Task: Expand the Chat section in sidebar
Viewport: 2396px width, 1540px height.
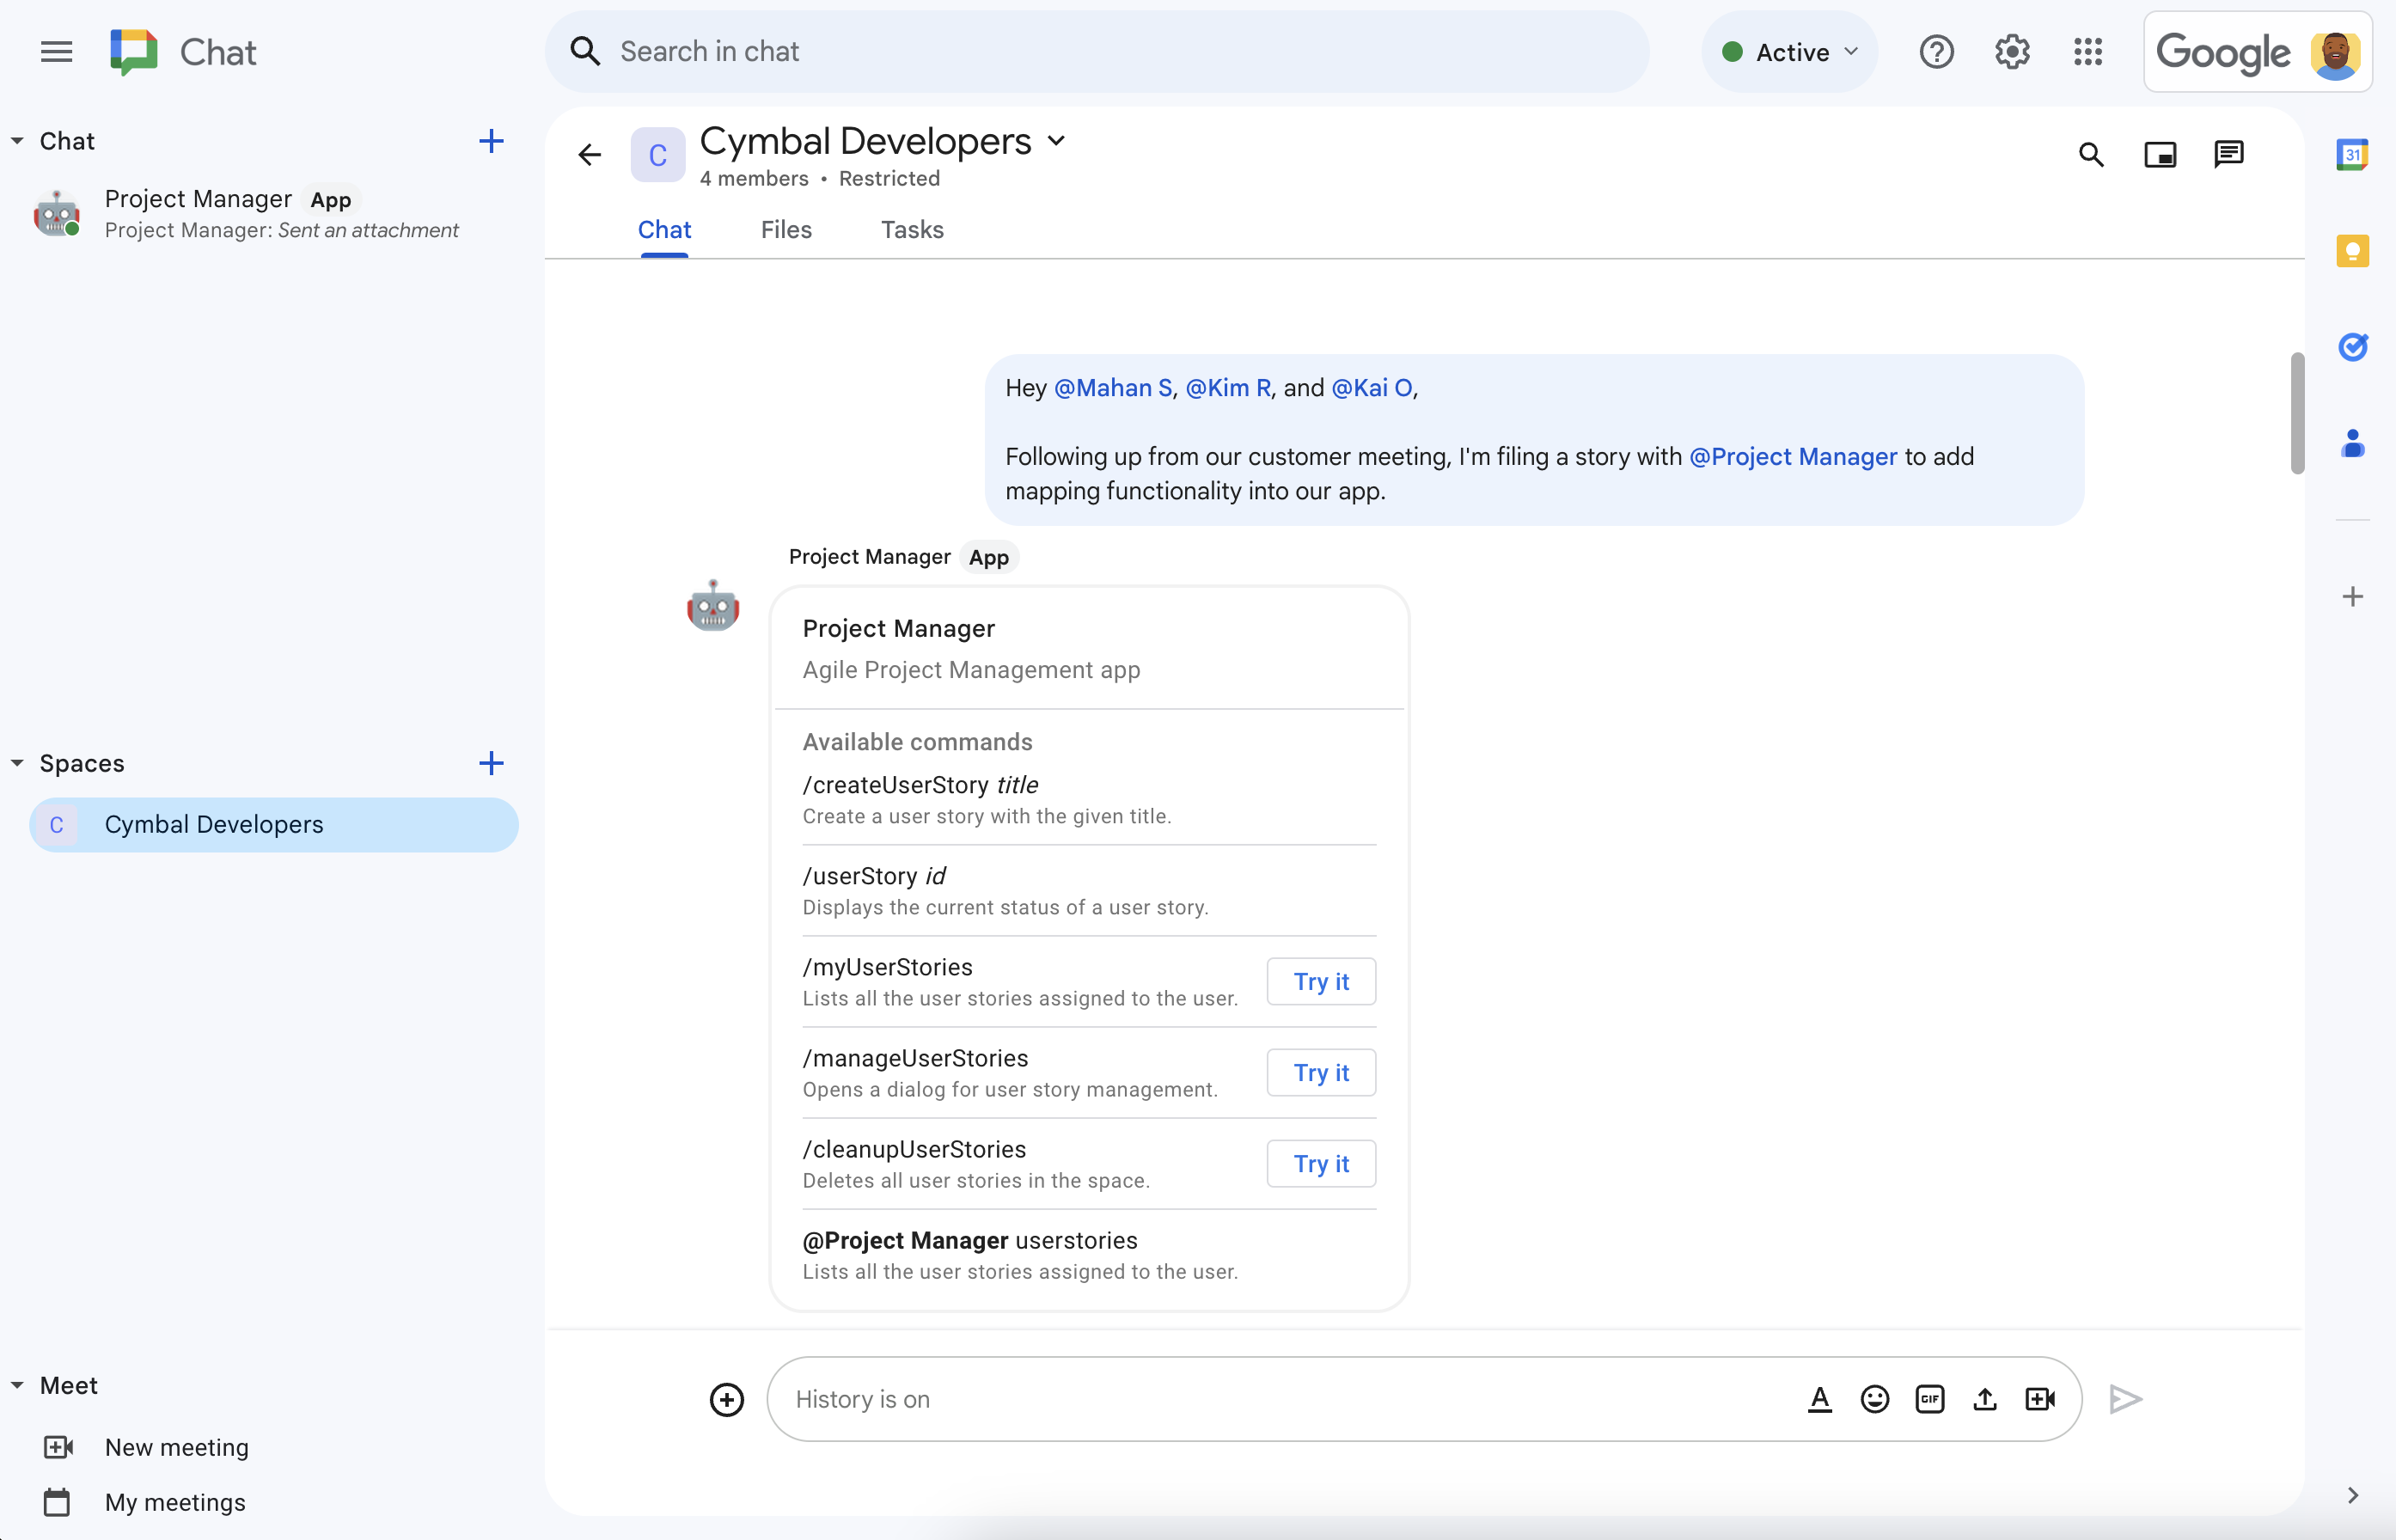Action: click(x=19, y=142)
